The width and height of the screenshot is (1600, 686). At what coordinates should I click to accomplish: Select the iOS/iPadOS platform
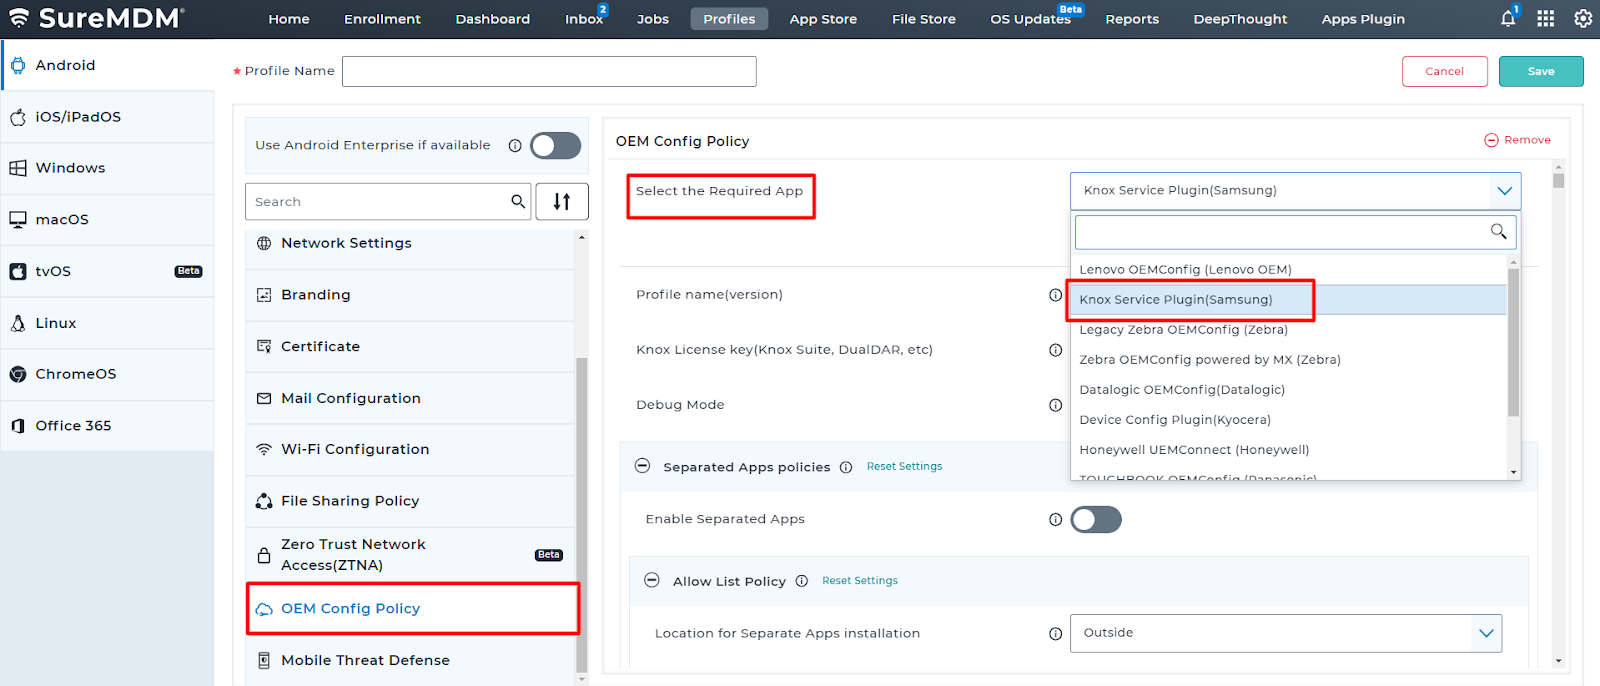[107, 117]
